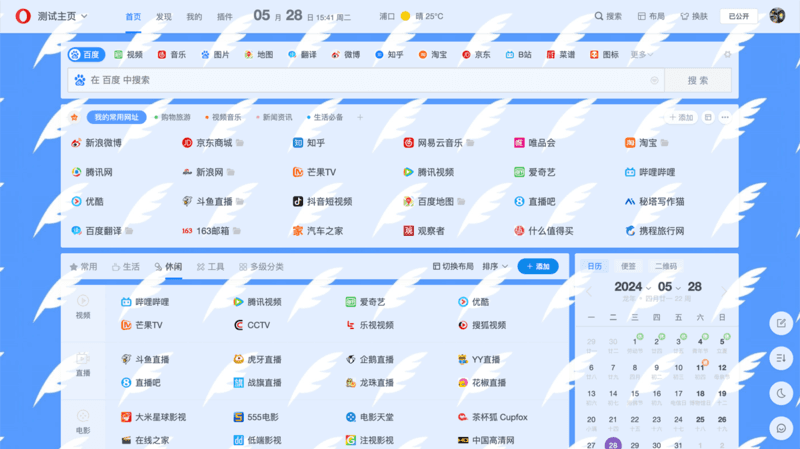Select the 微博 search engine
Screen dimensions: 800x449
tap(345, 55)
